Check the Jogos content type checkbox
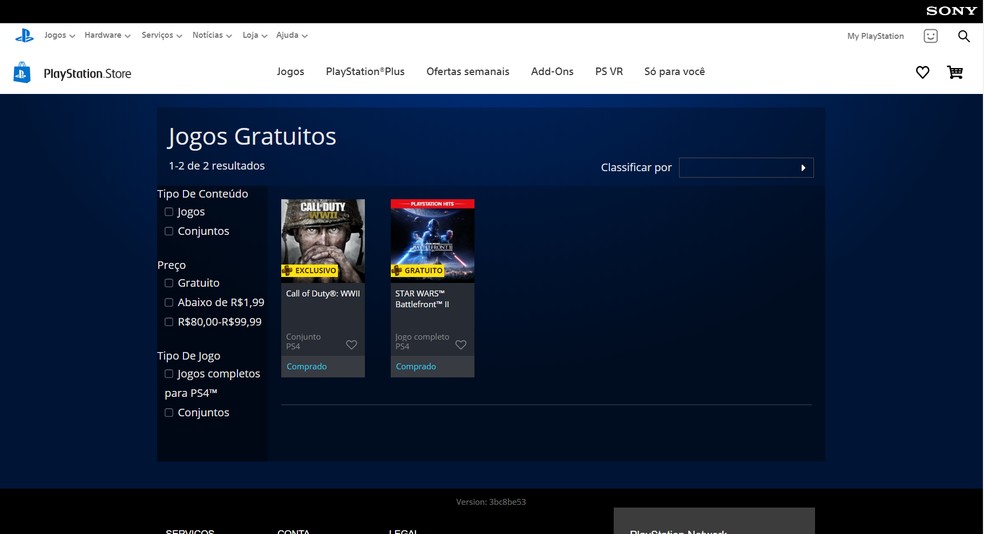Screen dimensions: 984x534 click(169, 212)
